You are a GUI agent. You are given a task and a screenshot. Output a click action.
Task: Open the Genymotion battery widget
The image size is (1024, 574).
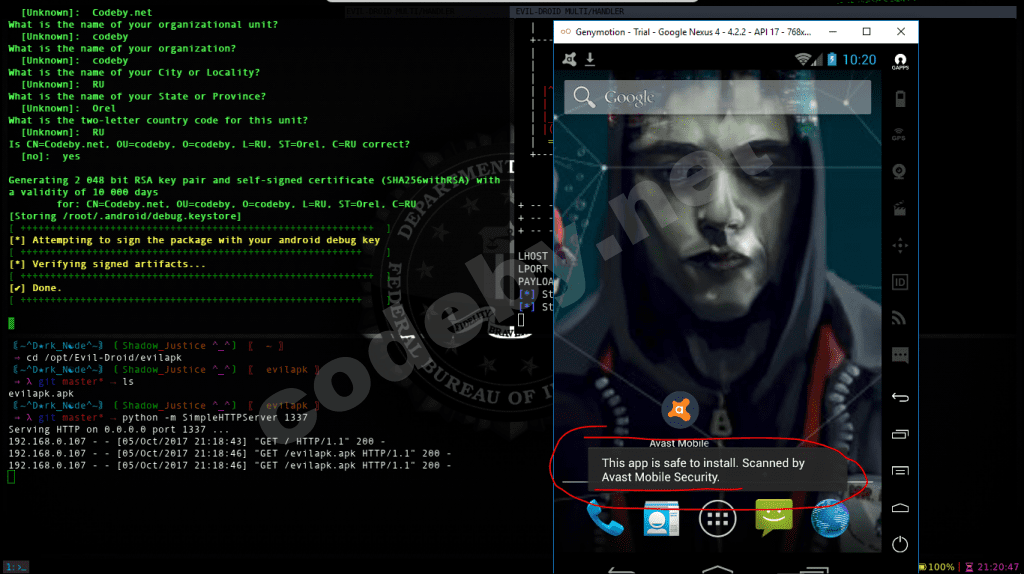click(x=900, y=99)
